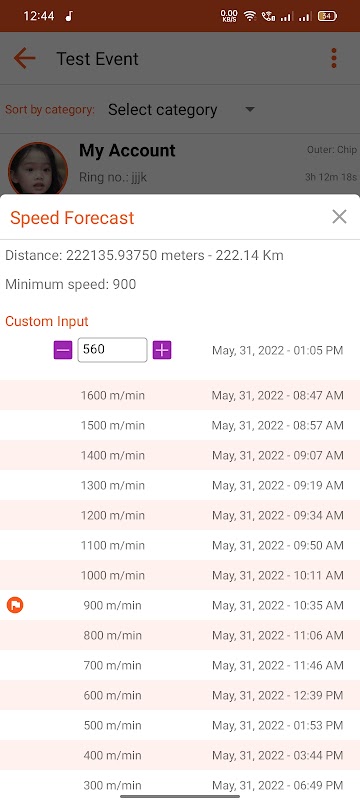The image size is (360, 800).
Task: Click the custom input field showing 560
Action: (x=112, y=350)
